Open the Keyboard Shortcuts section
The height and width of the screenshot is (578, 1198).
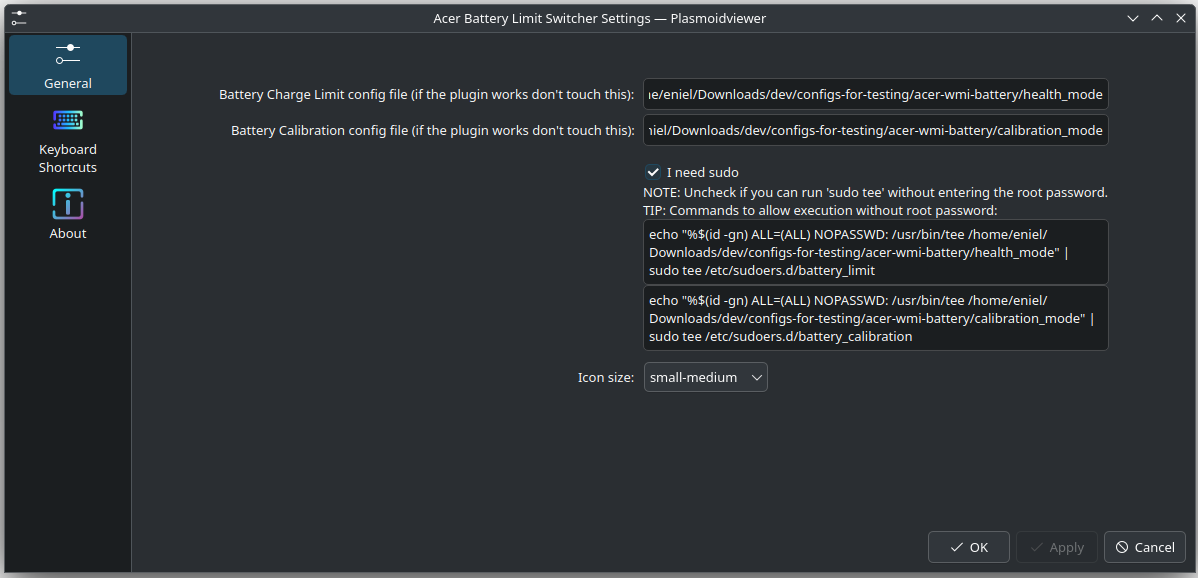[x=68, y=141]
